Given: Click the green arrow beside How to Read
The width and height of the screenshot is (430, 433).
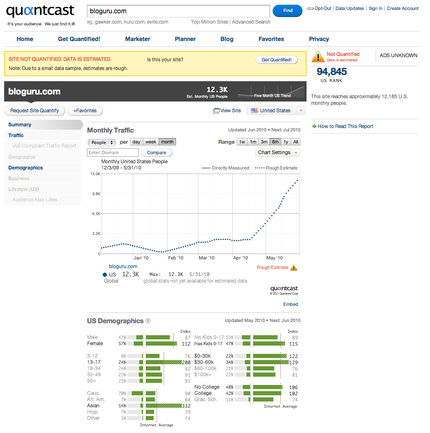Looking at the screenshot, I should (x=314, y=126).
